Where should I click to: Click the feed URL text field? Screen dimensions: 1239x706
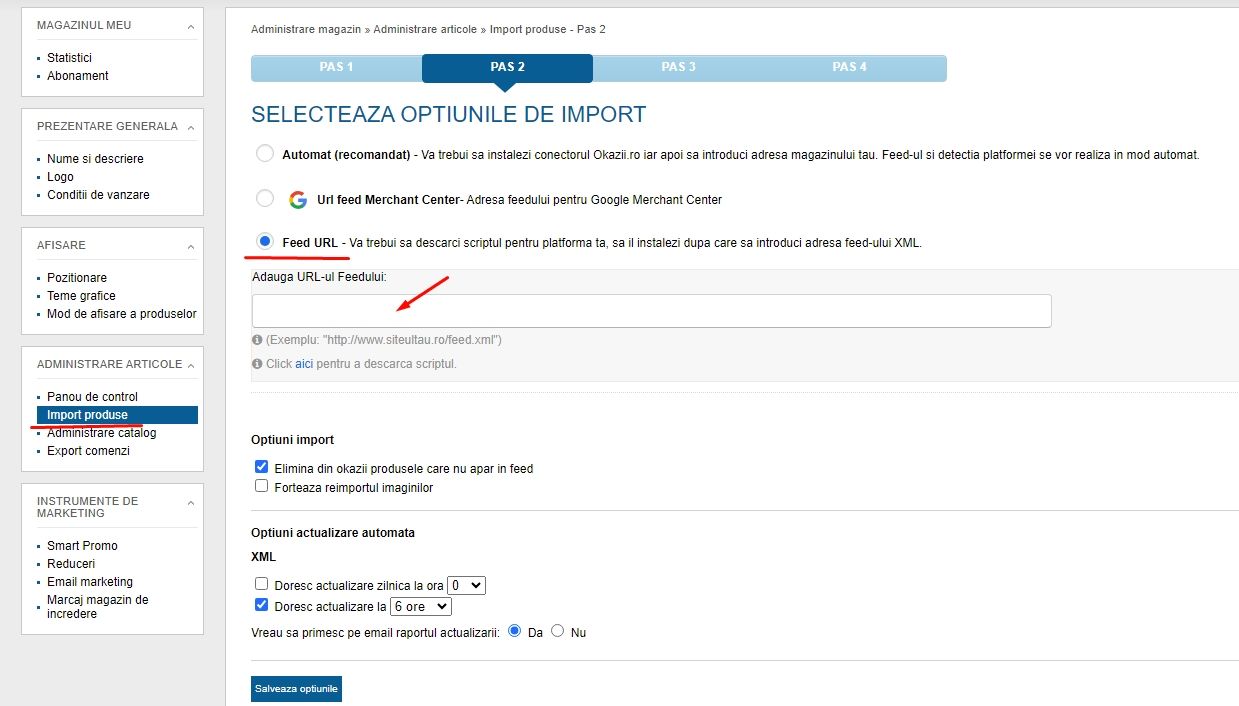[651, 311]
